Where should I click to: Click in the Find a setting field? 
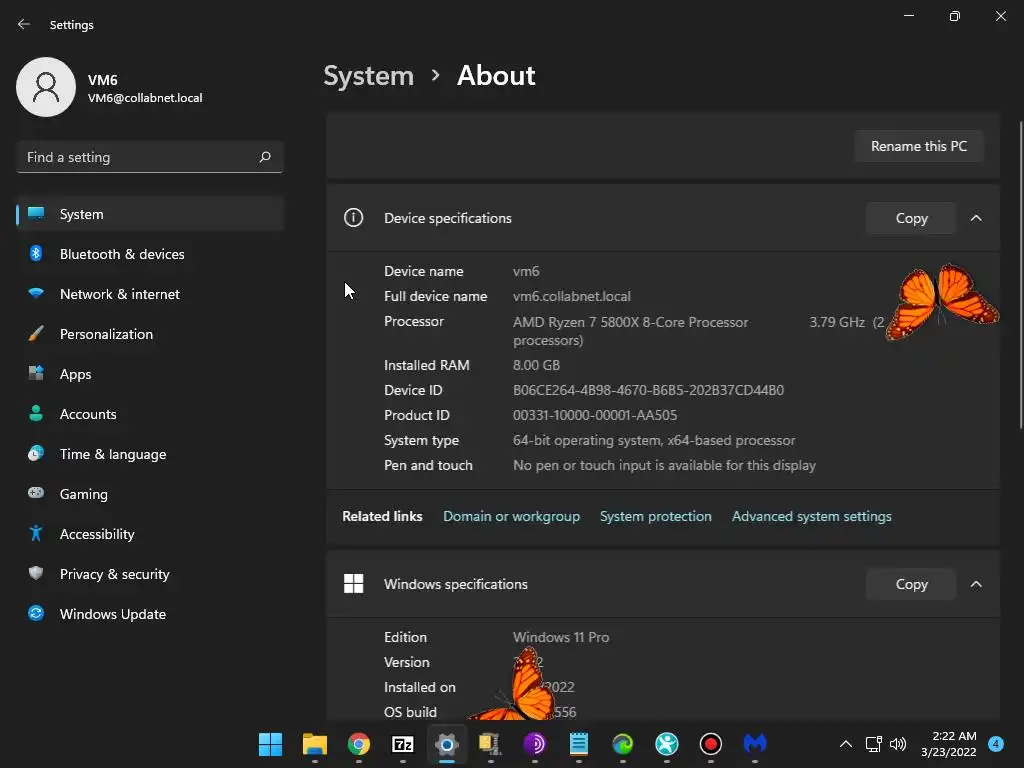(x=150, y=157)
